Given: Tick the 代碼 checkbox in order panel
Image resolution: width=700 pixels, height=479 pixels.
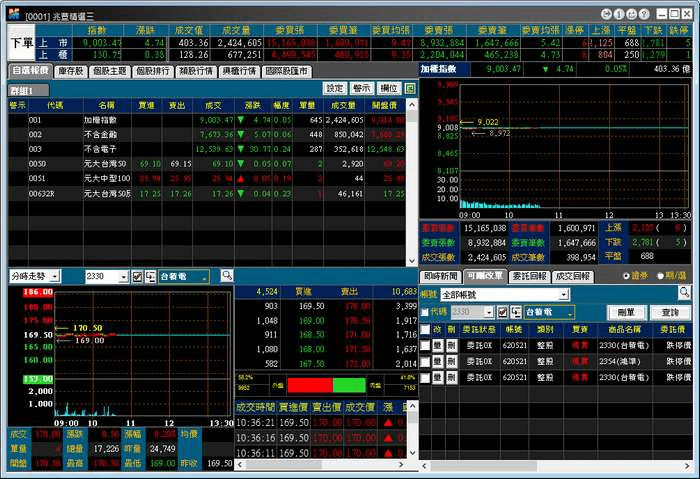Looking at the screenshot, I should pyautogui.click(x=426, y=312).
